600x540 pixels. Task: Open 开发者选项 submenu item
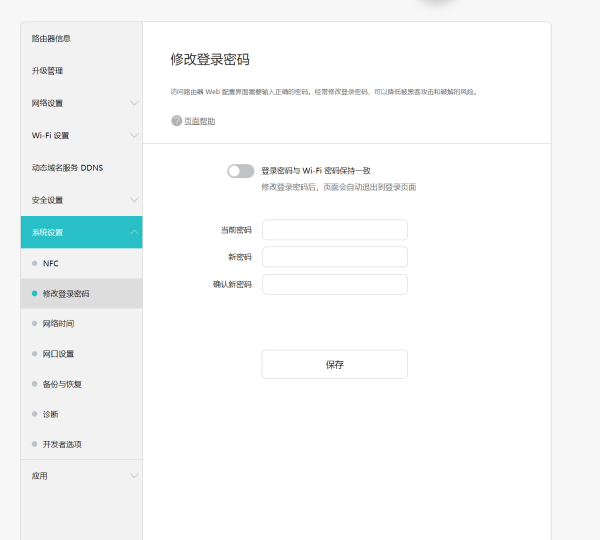(62, 444)
